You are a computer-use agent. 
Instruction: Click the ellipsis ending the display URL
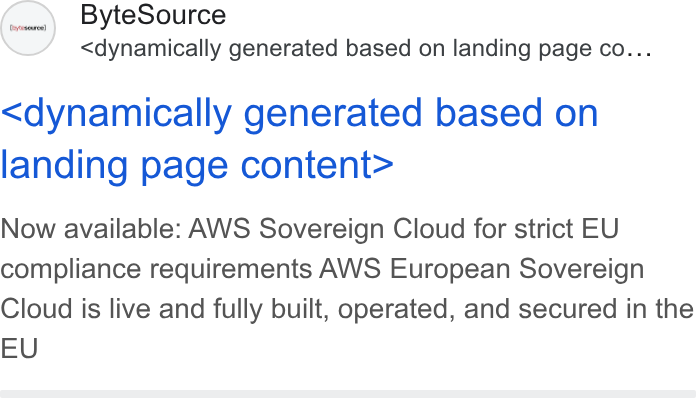(x=639, y=52)
